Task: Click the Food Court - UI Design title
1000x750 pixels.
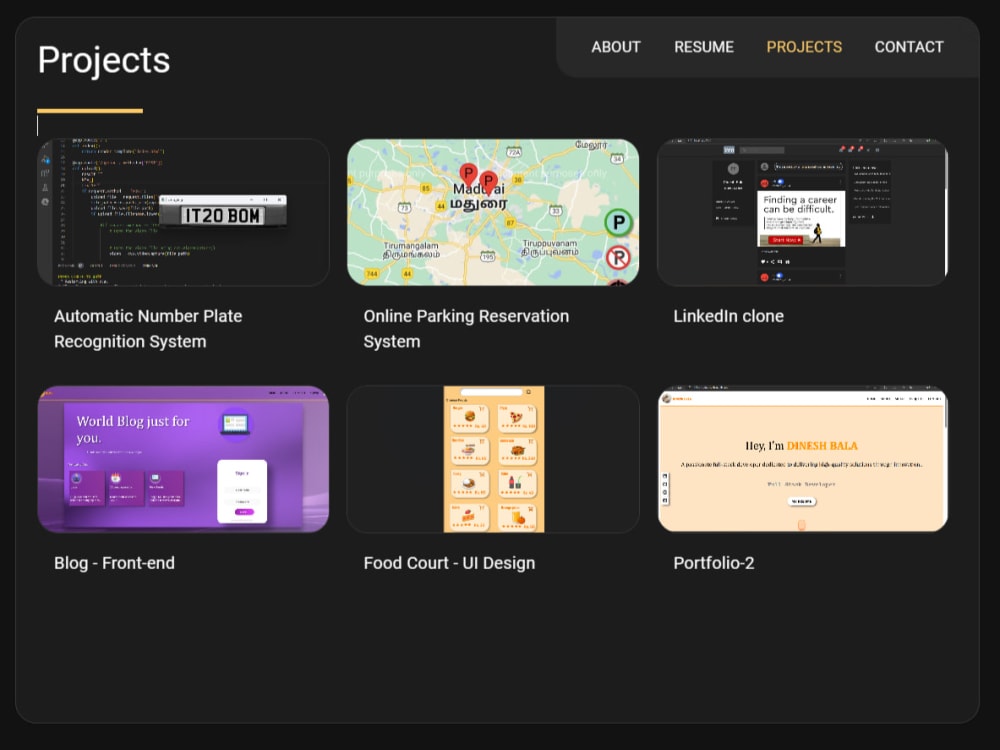Action: (449, 563)
